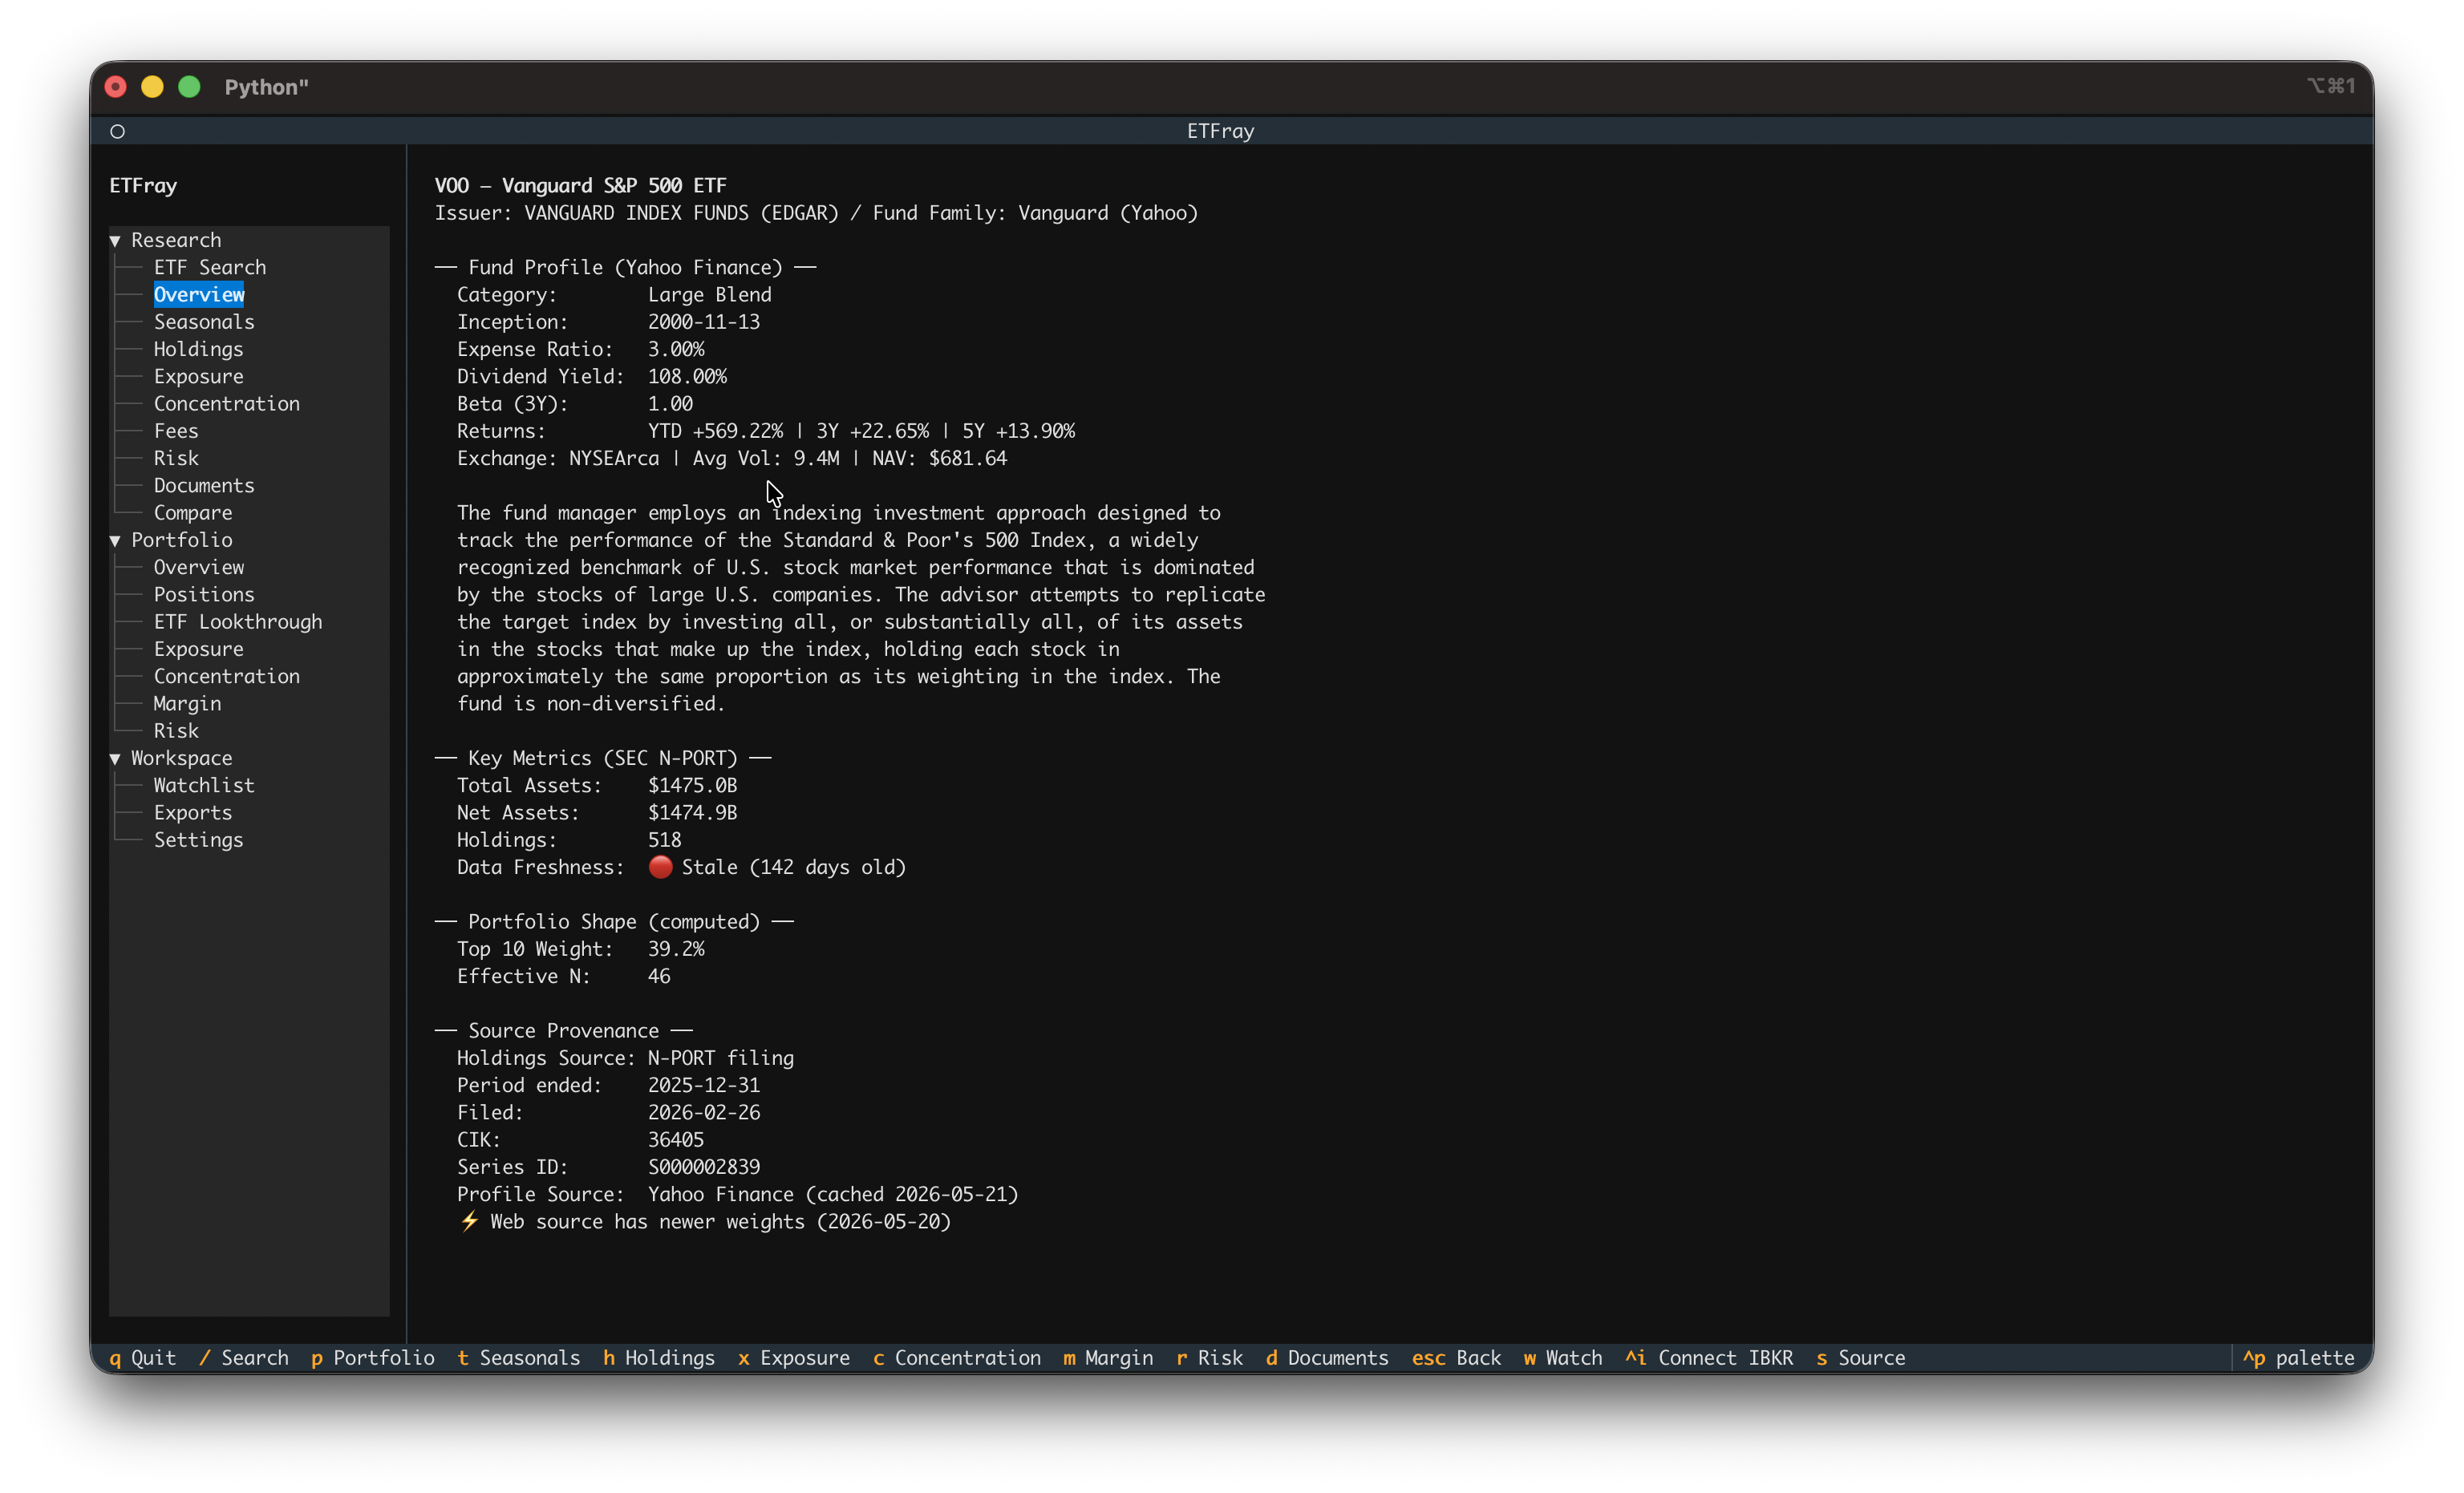Image resolution: width=2464 pixels, height=1493 pixels.
Task: Click 'x Exposure' footer shortcut
Action: (794, 1357)
